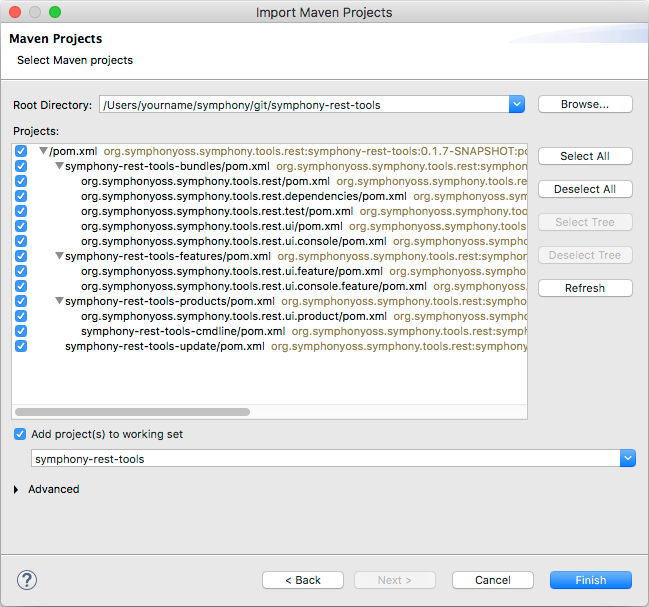This screenshot has height=607, width=649.
Task: Toggle checkbox for symphony-rest-tools-cmdline/pom.xml
Action: [21, 331]
